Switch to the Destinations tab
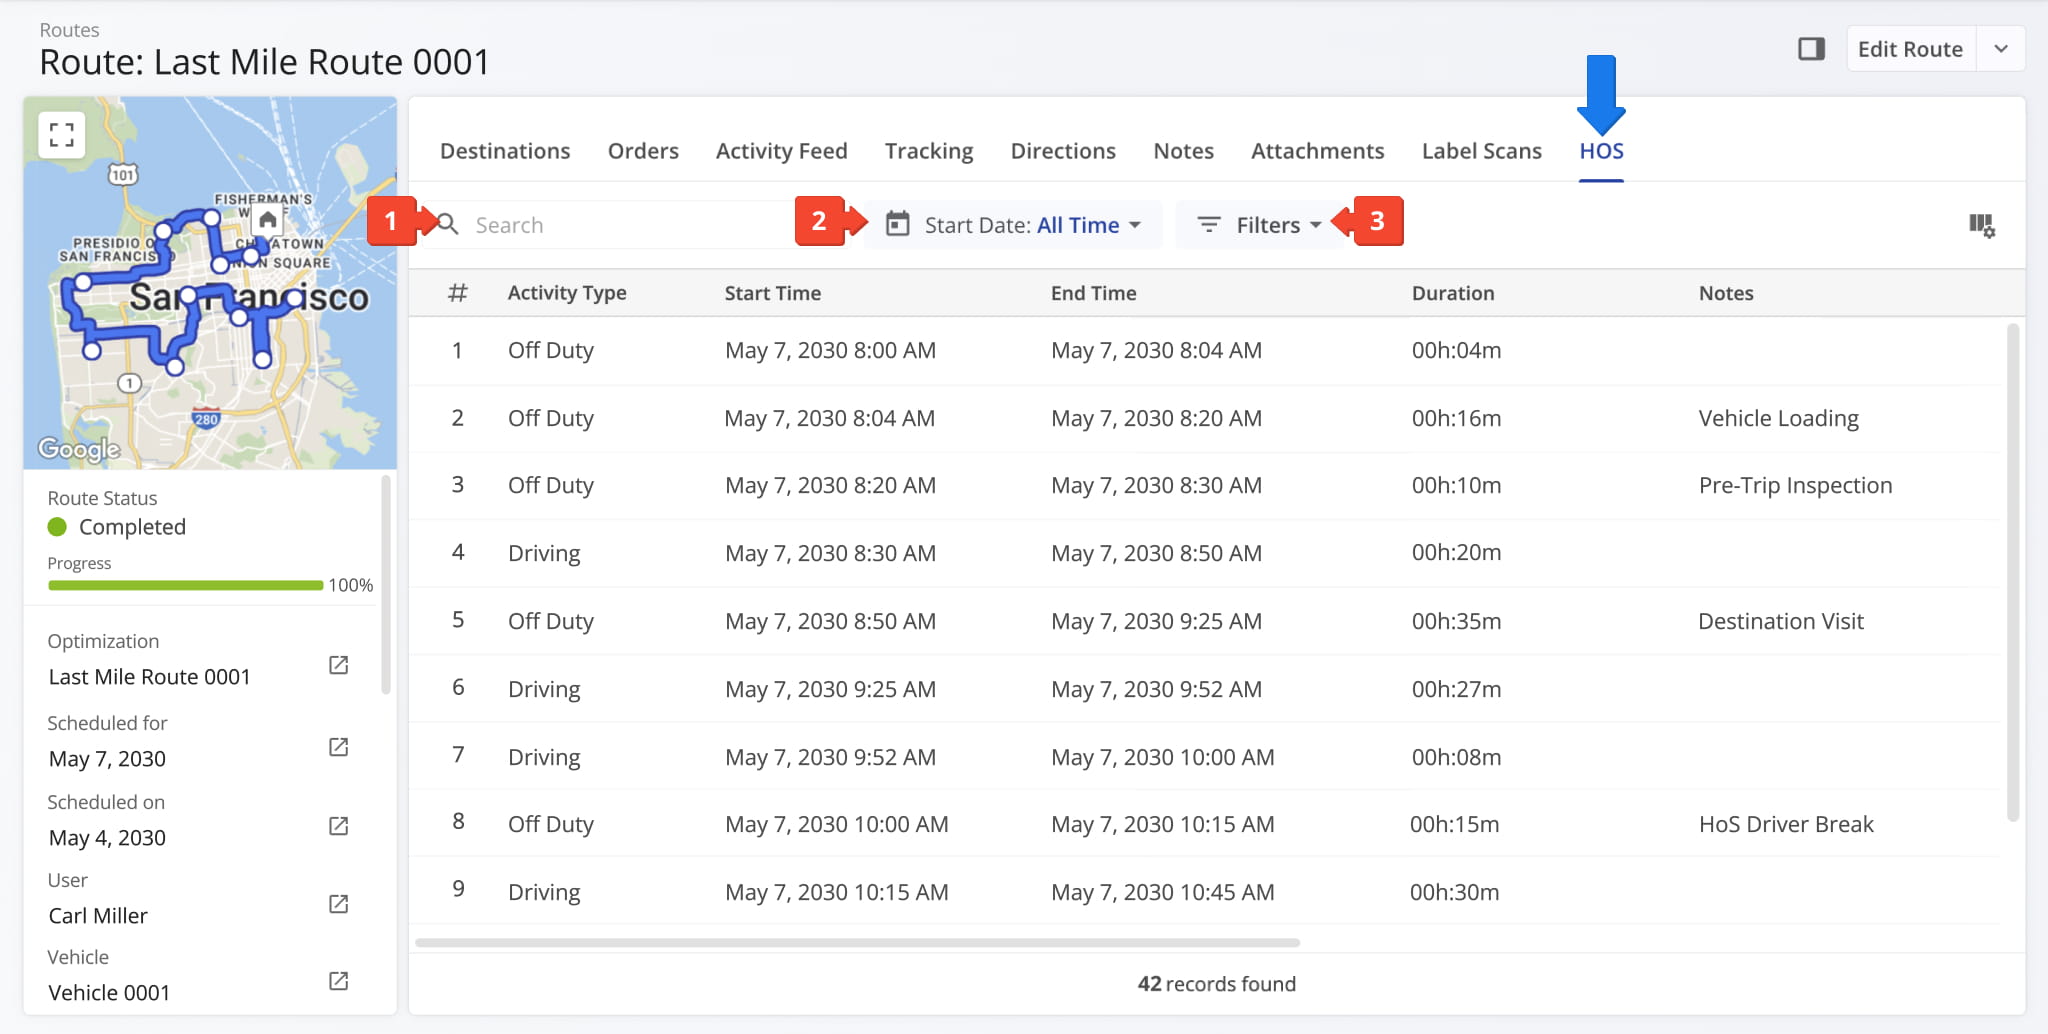Viewport: 2048px width, 1034px height. 505,151
